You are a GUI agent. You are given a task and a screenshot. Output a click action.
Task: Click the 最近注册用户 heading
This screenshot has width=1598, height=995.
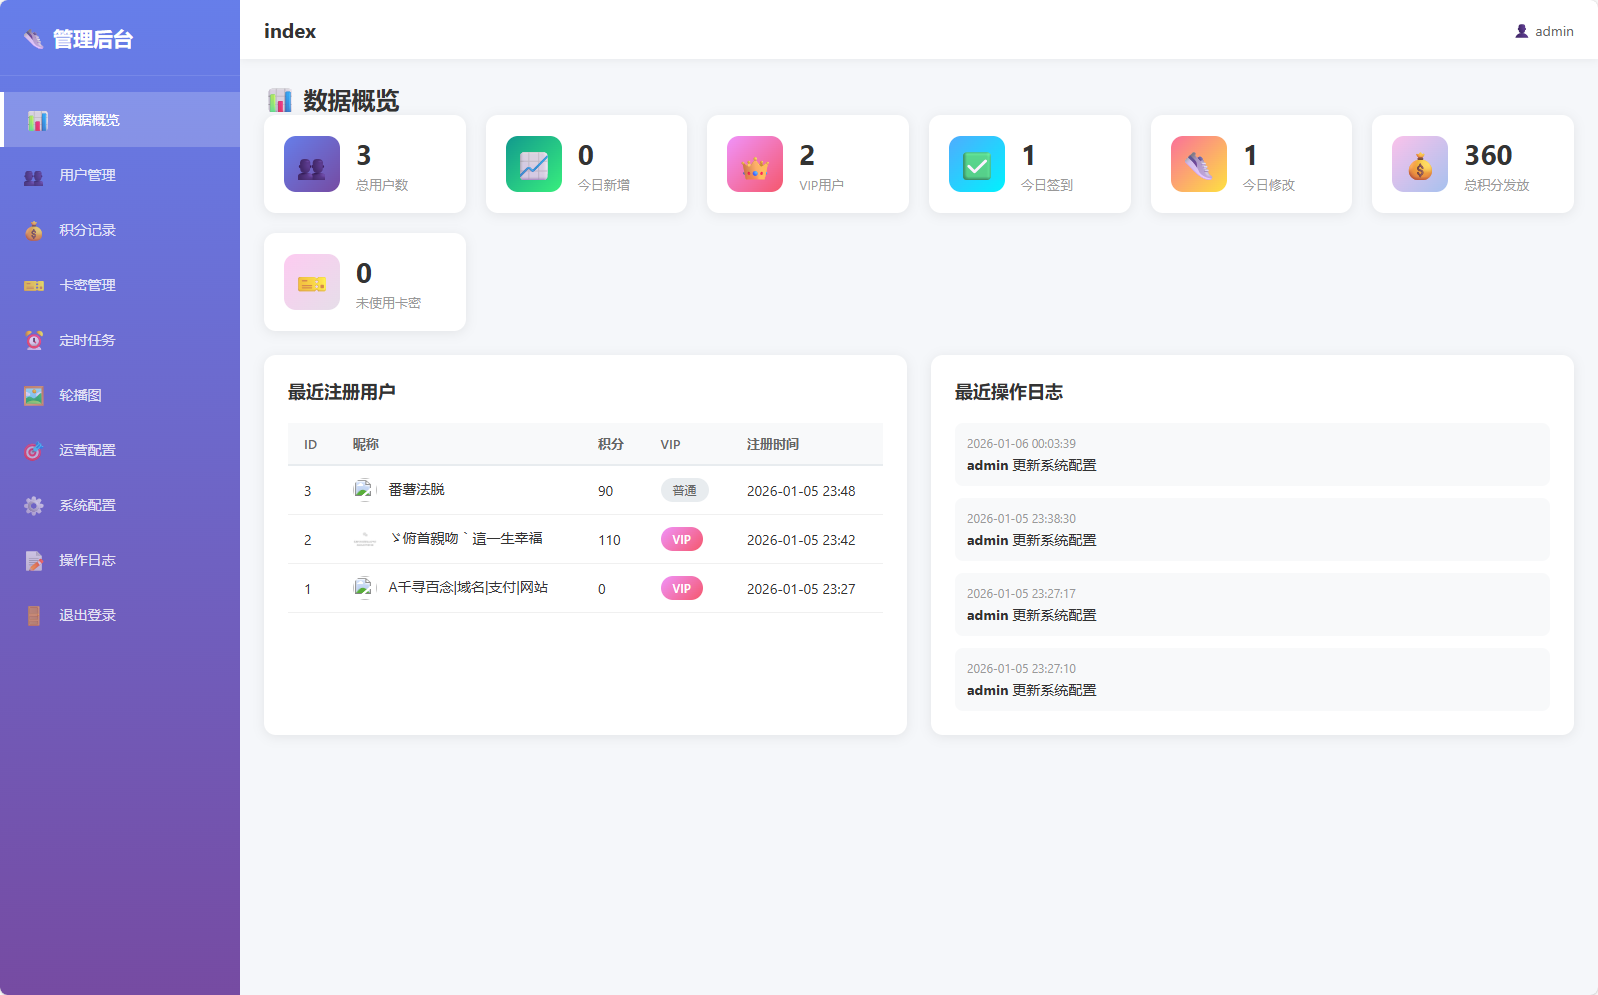click(x=342, y=392)
